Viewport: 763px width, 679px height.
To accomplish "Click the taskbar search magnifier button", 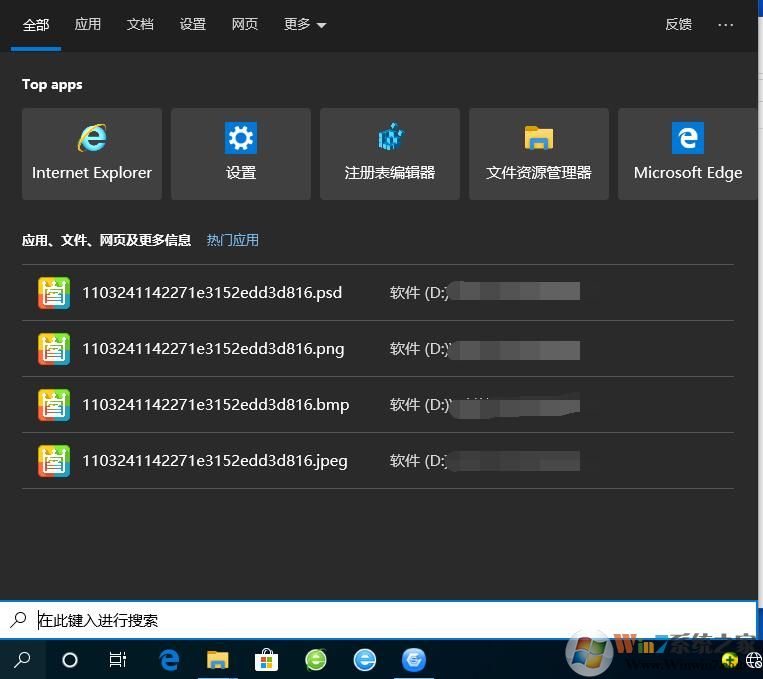I will click(22, 660).
